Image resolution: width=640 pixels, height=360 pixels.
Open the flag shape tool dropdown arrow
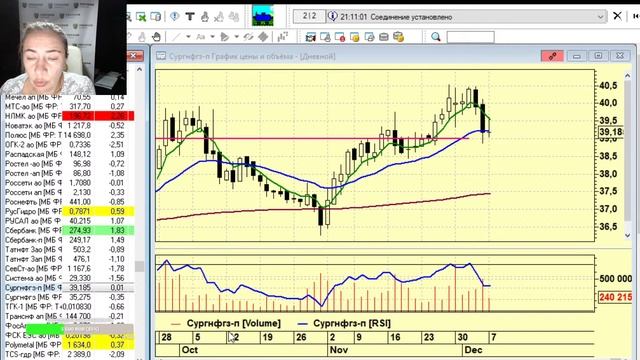[x=236, y=37]
